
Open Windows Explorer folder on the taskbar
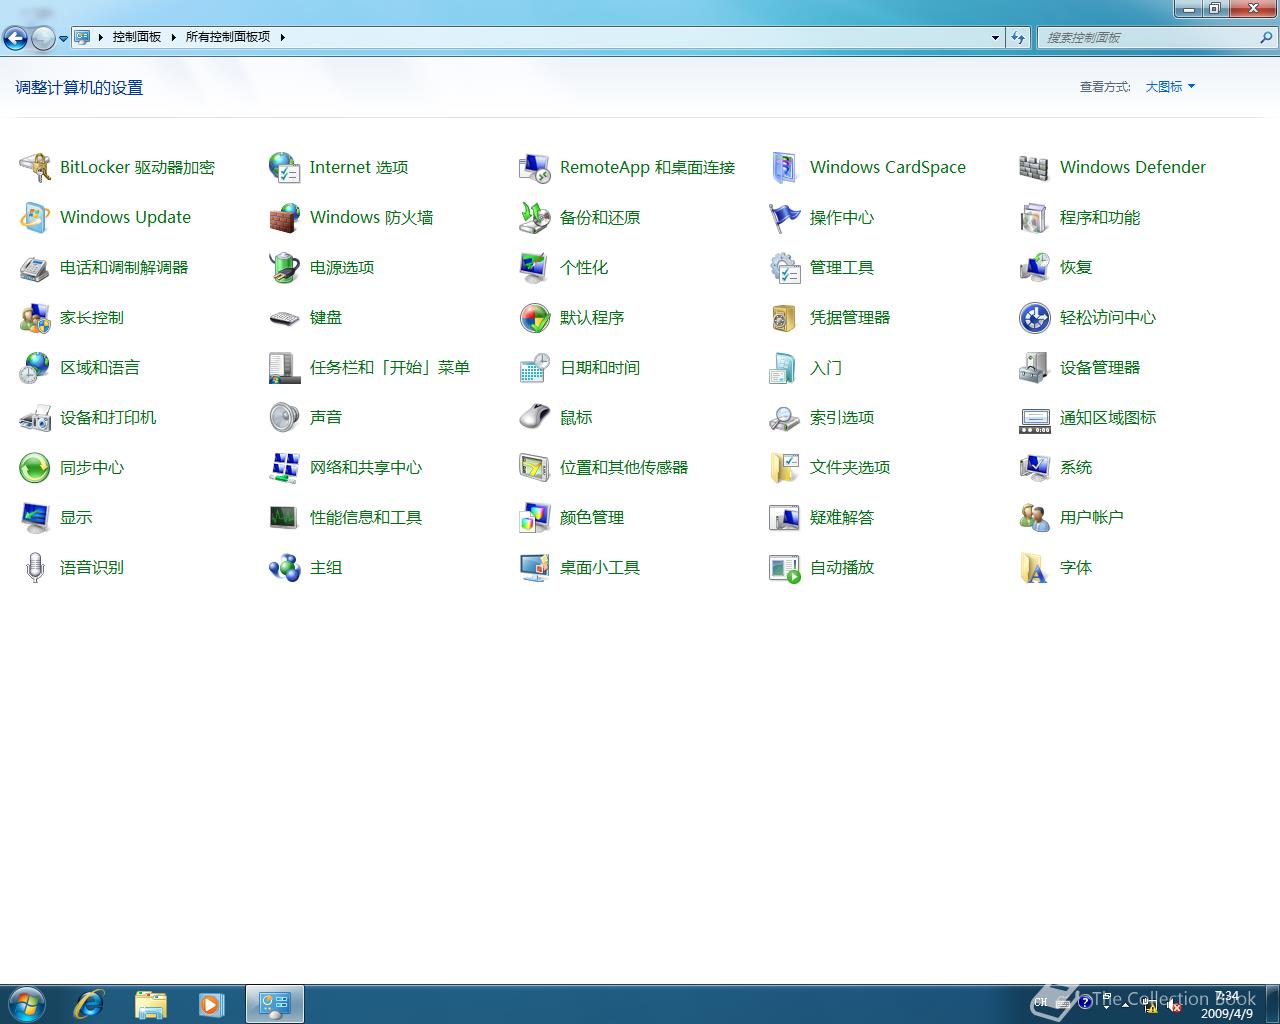(x=150, y=1004)
